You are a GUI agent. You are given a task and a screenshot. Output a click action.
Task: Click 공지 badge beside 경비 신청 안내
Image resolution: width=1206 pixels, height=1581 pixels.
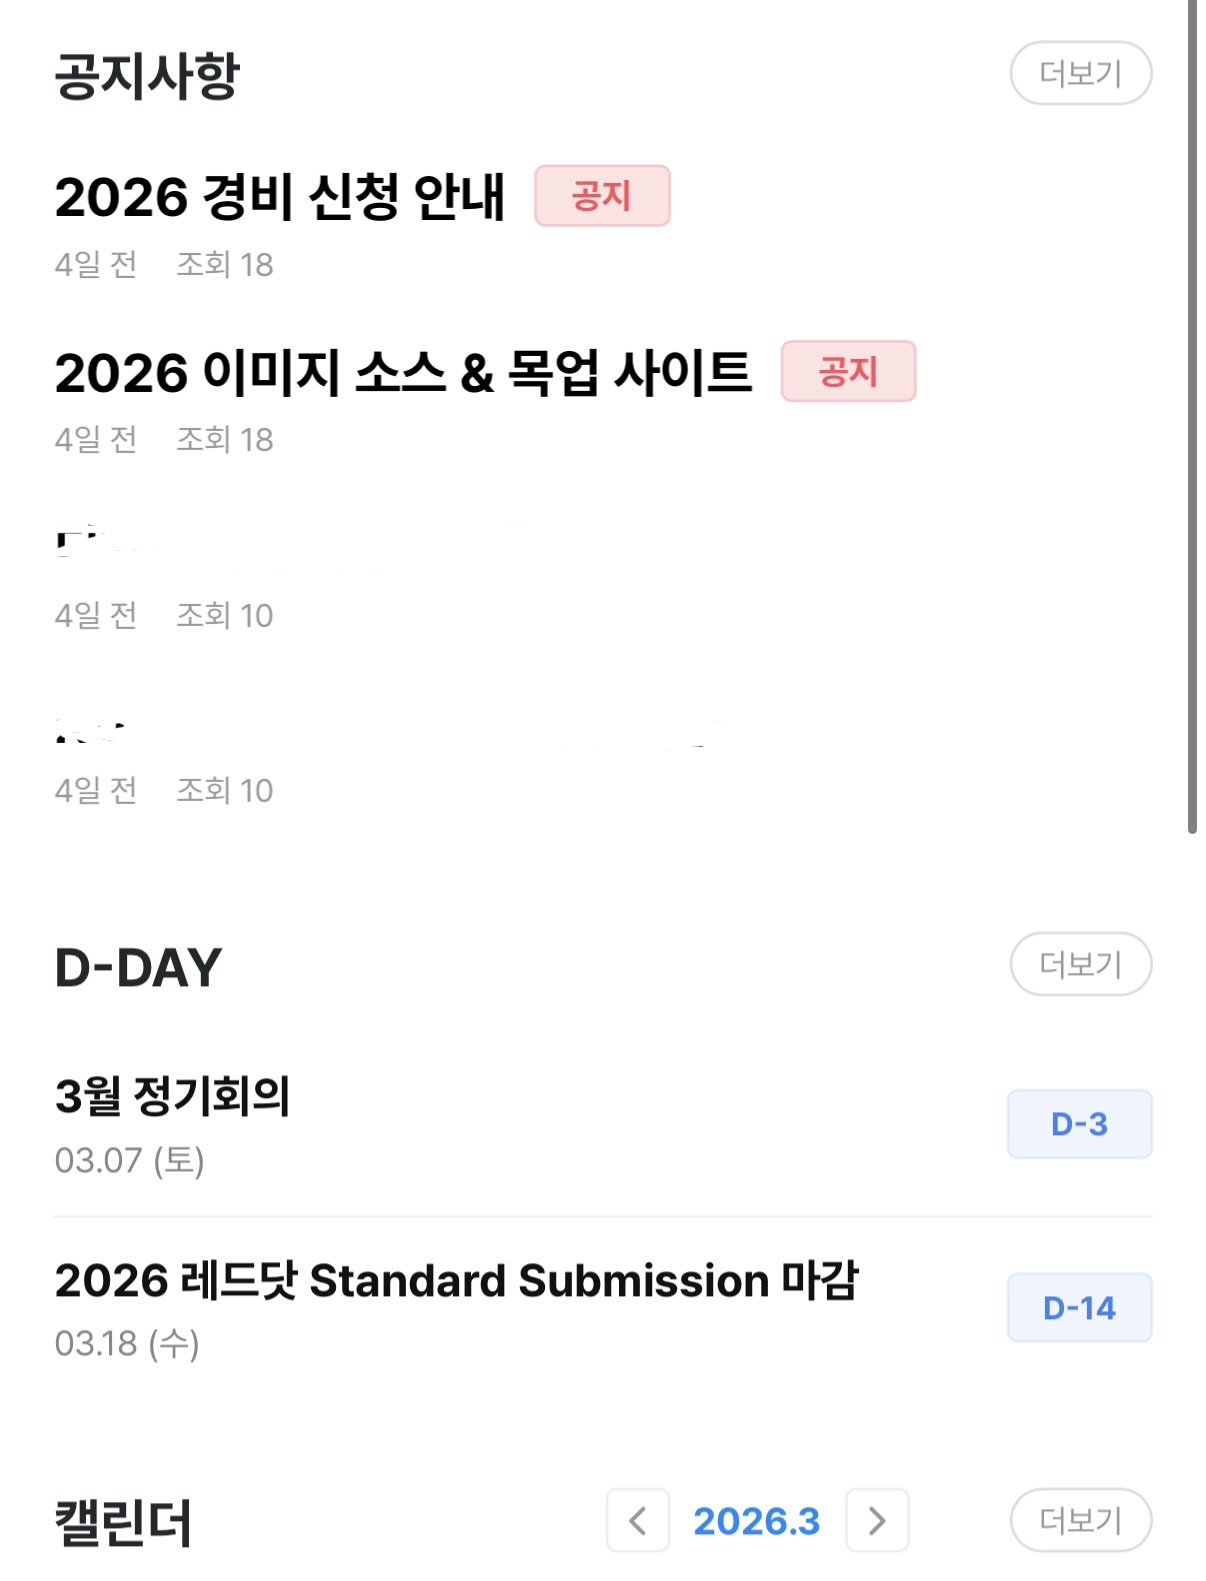pyautogui.click(x=602, y=196)
